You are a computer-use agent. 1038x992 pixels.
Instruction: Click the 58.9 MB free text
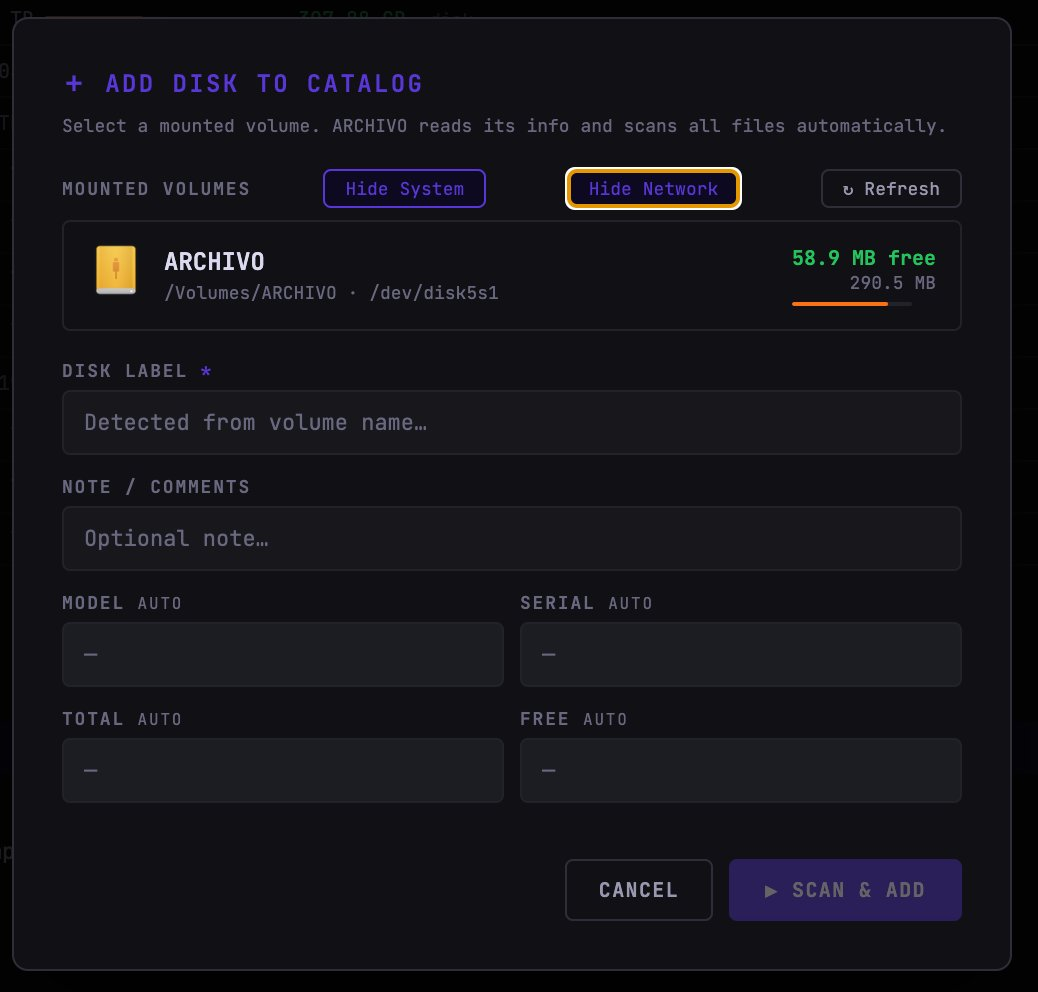pyautogui.click(x=864, y=257)
